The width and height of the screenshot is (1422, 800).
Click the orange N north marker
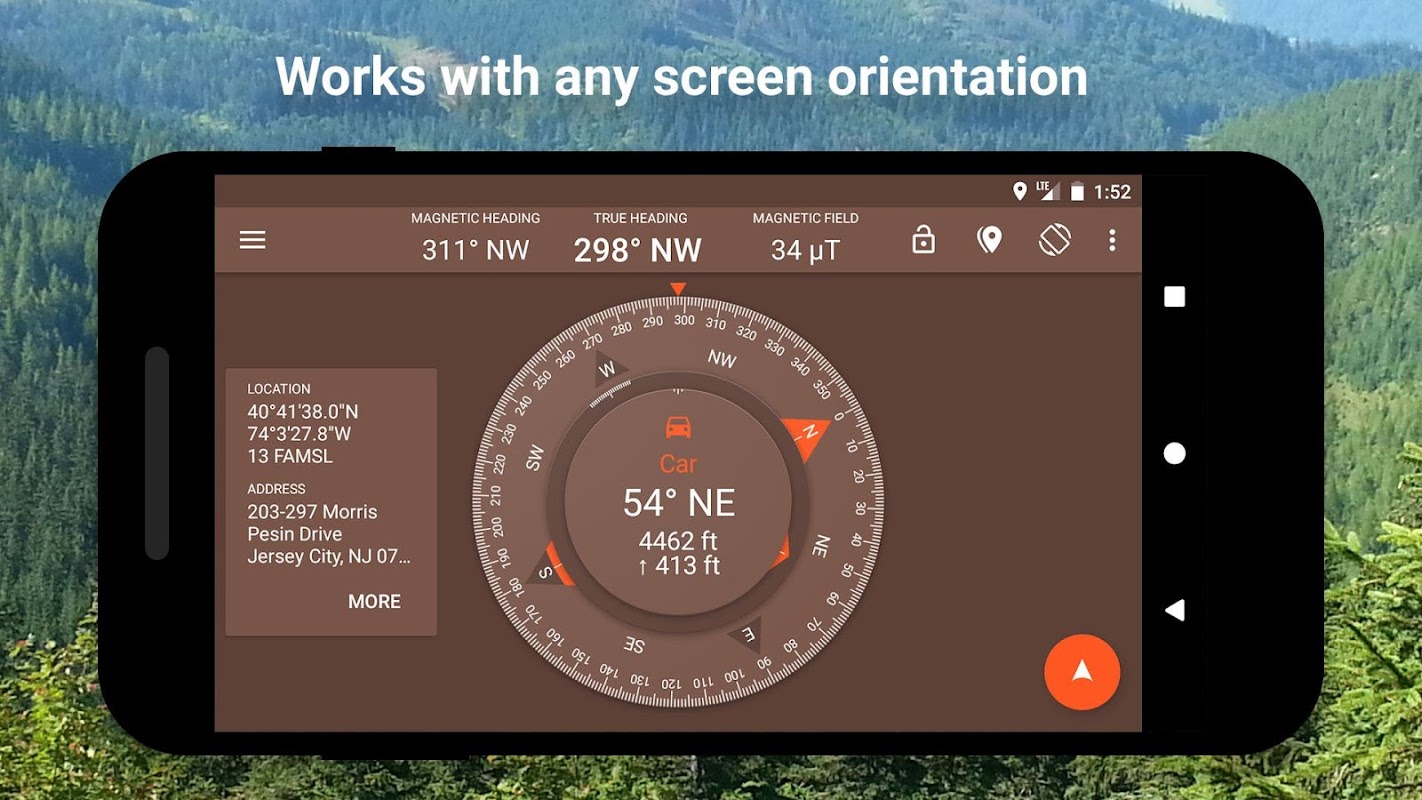808,437
